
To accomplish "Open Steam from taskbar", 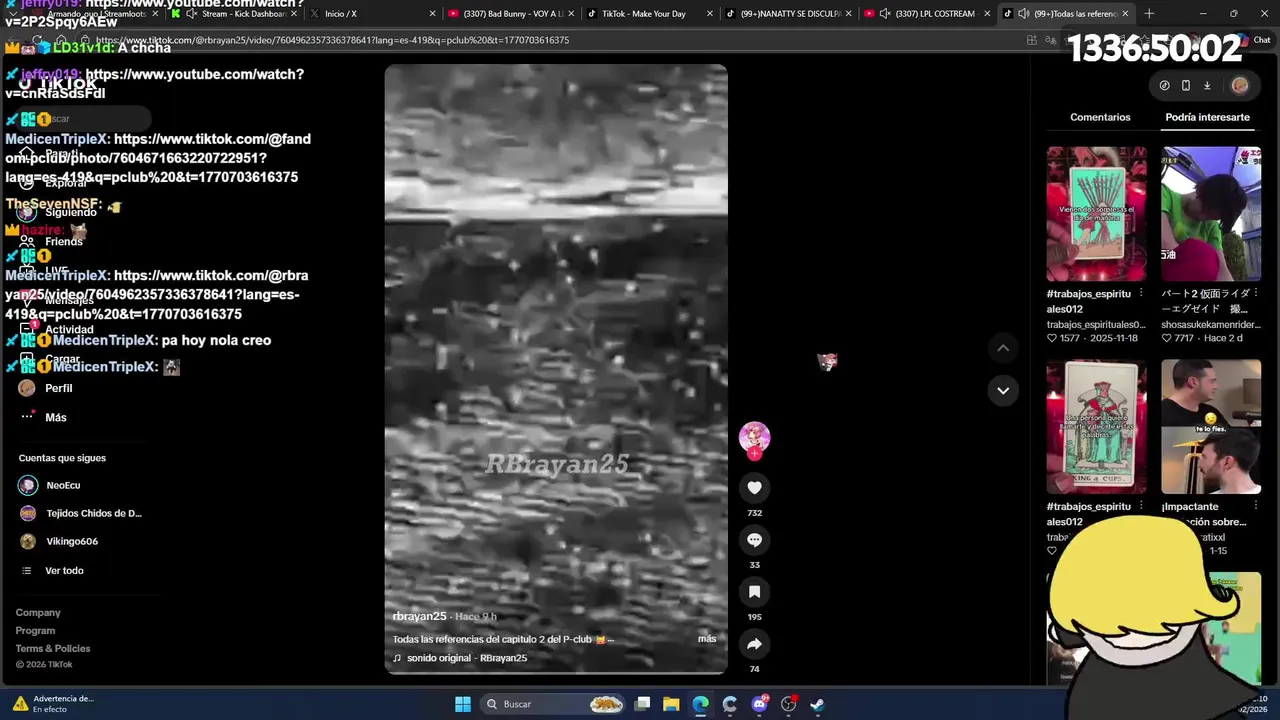I will point(817,704).
